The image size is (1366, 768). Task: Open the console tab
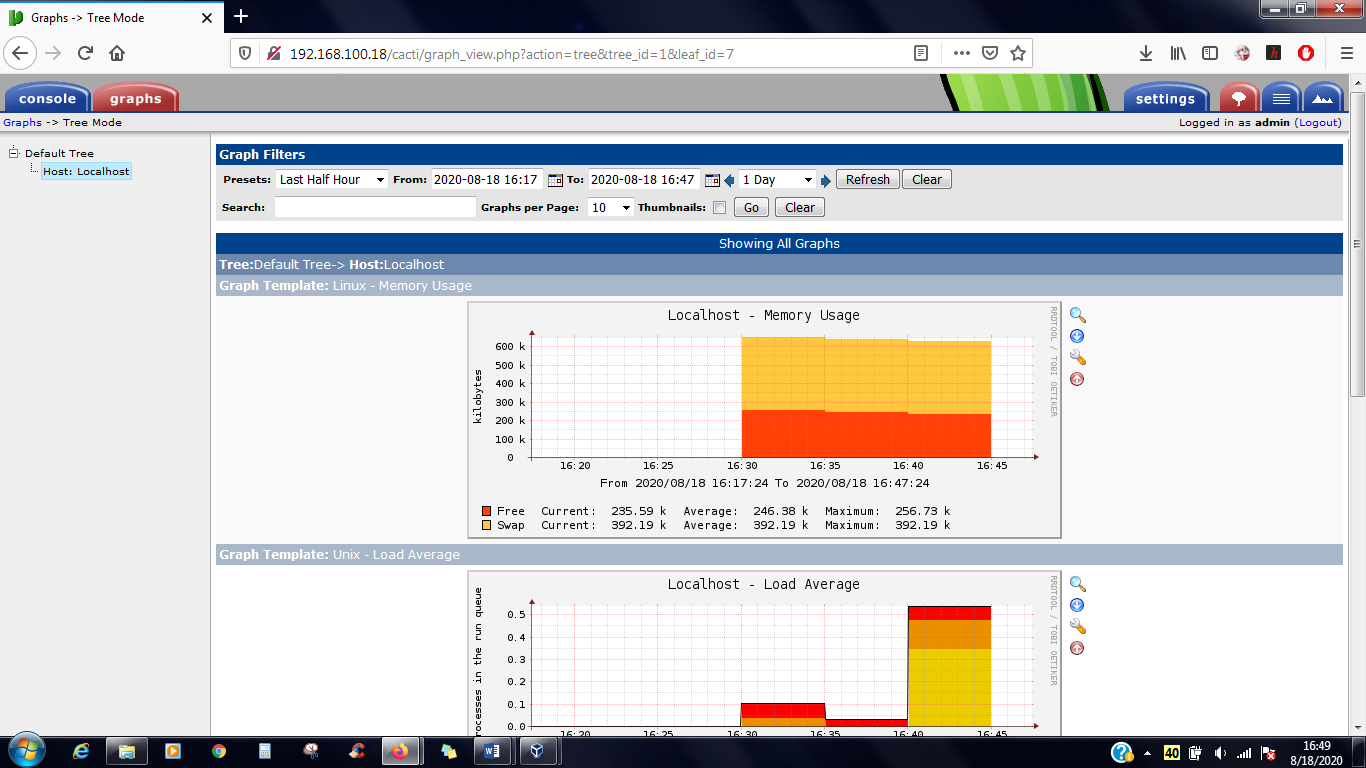pyautogui.click(x=47, y=98)
